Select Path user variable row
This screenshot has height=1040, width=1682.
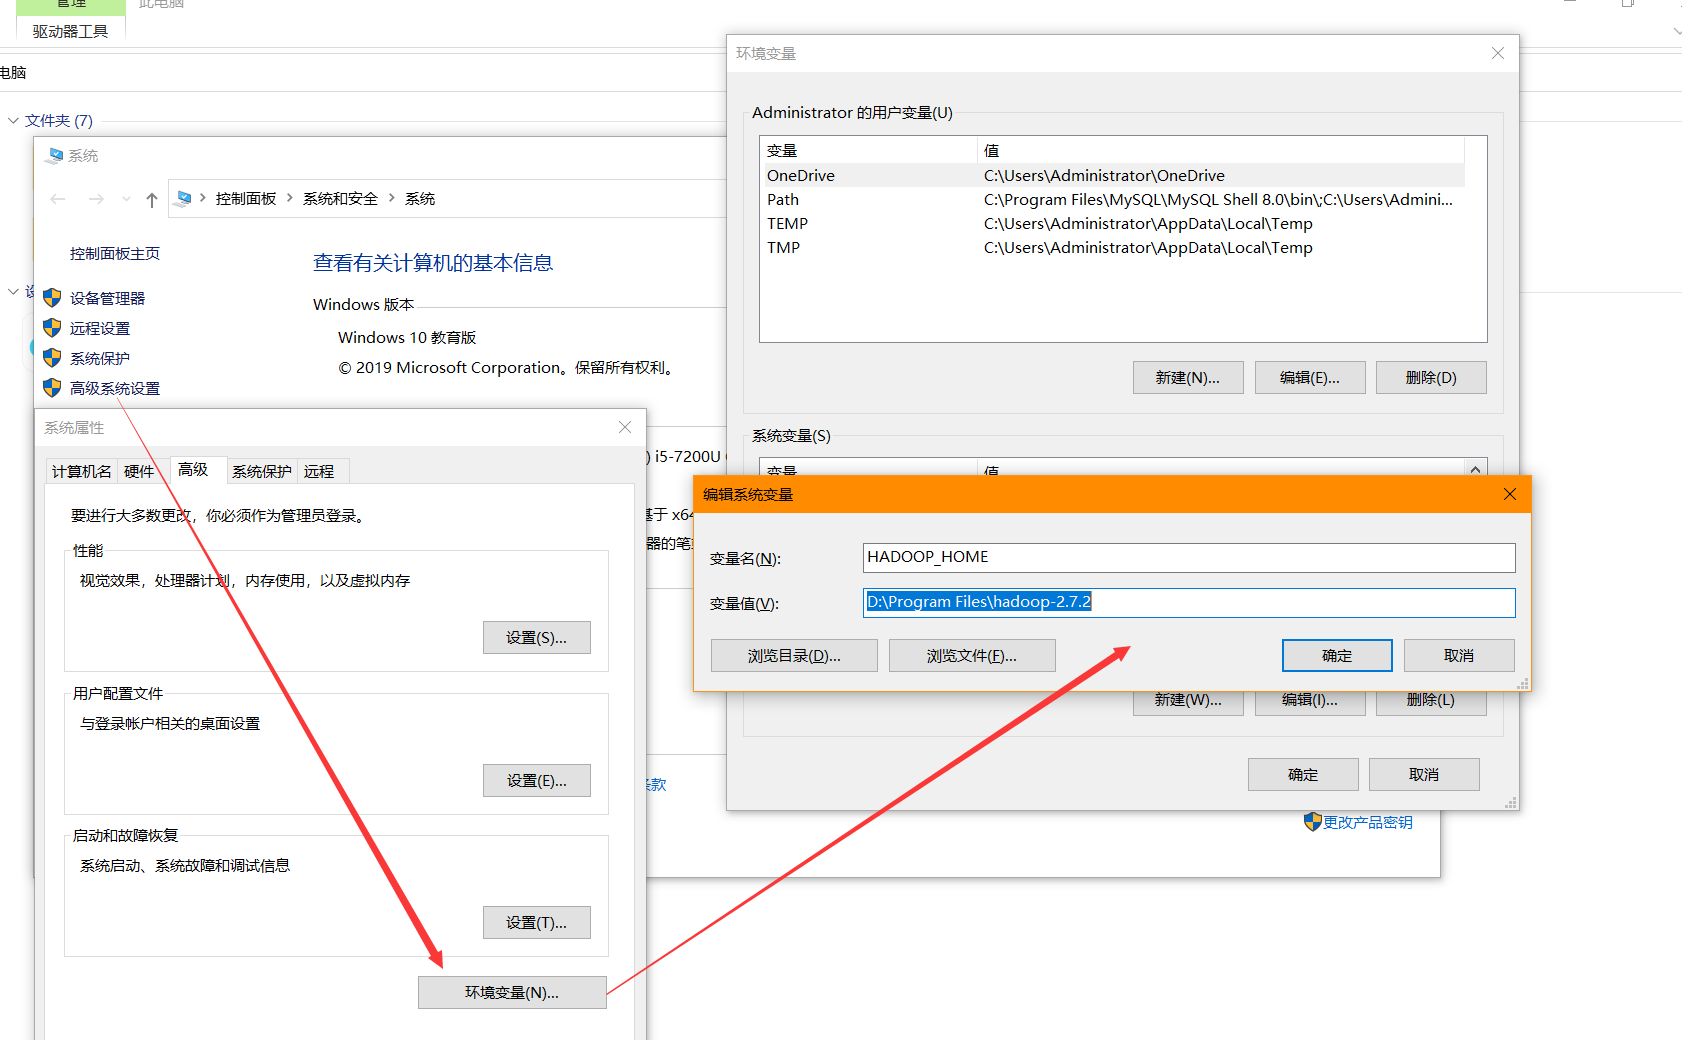click(1112, 200)
